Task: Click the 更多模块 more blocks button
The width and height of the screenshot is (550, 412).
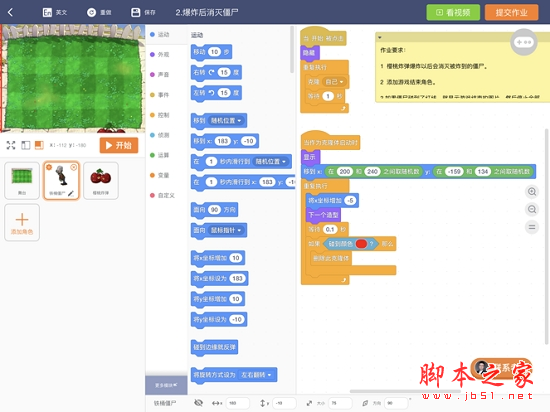Action: (x=166, y=385)
